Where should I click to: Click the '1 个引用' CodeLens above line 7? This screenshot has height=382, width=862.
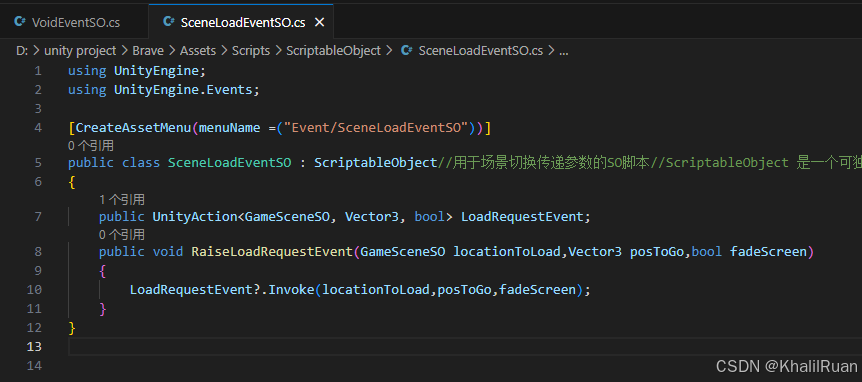coord(121,199)
